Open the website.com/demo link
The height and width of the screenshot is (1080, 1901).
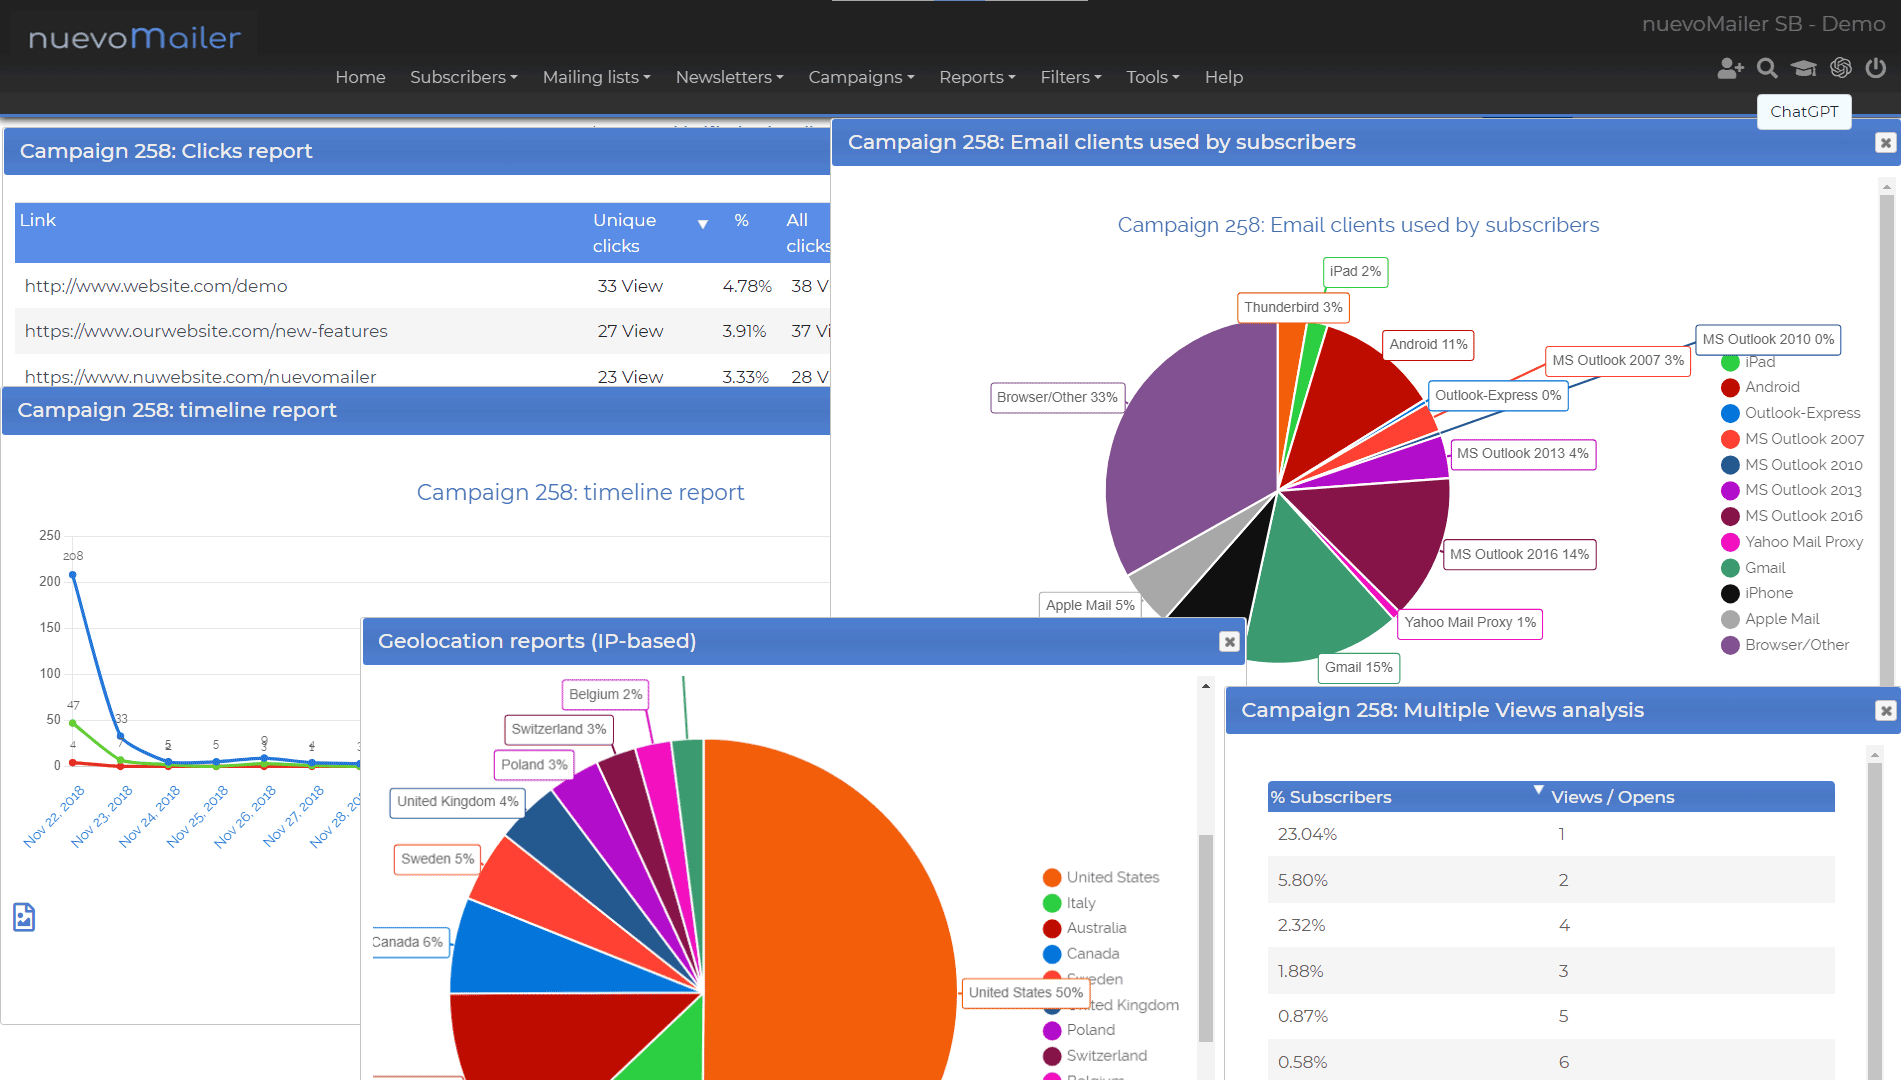tap(156, 286)
